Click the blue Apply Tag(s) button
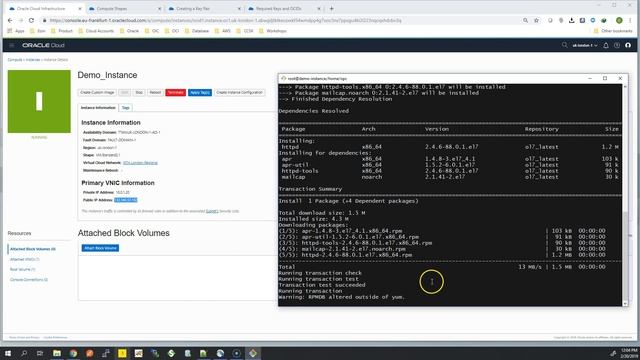The image size is (640, 360). [x=200, y=93]
